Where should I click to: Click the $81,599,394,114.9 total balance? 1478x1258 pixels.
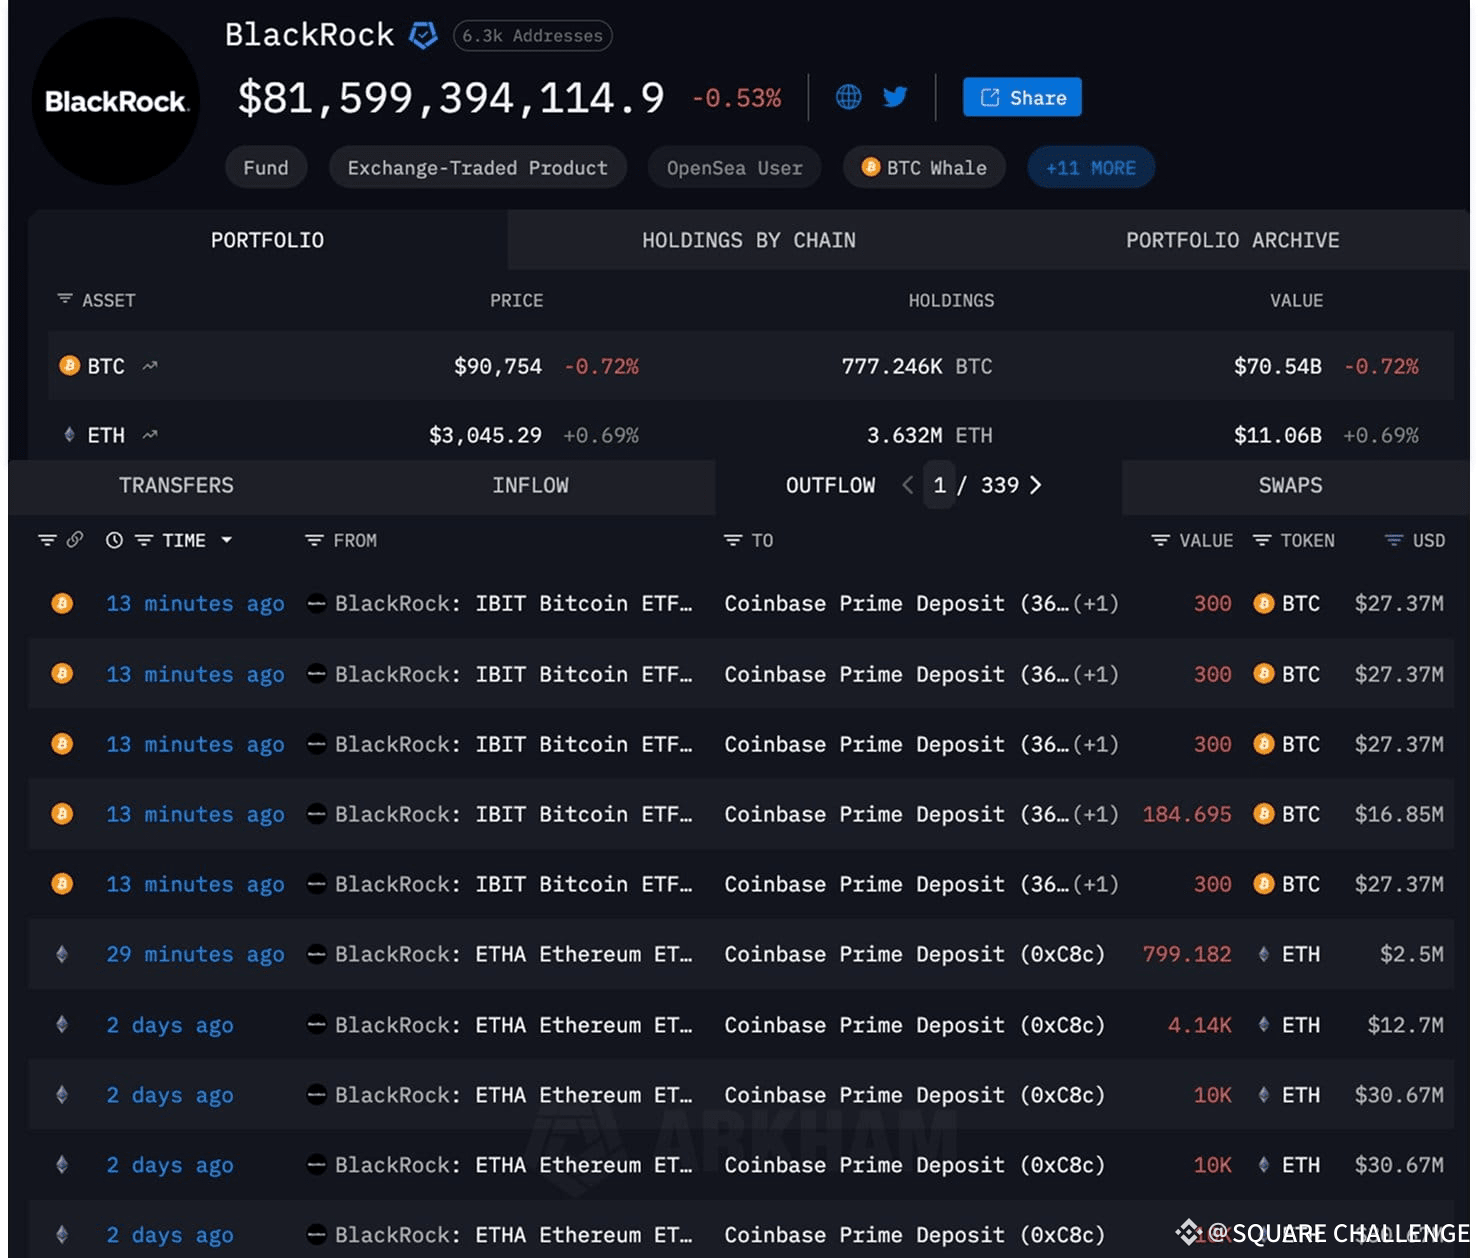click(451, 98)
